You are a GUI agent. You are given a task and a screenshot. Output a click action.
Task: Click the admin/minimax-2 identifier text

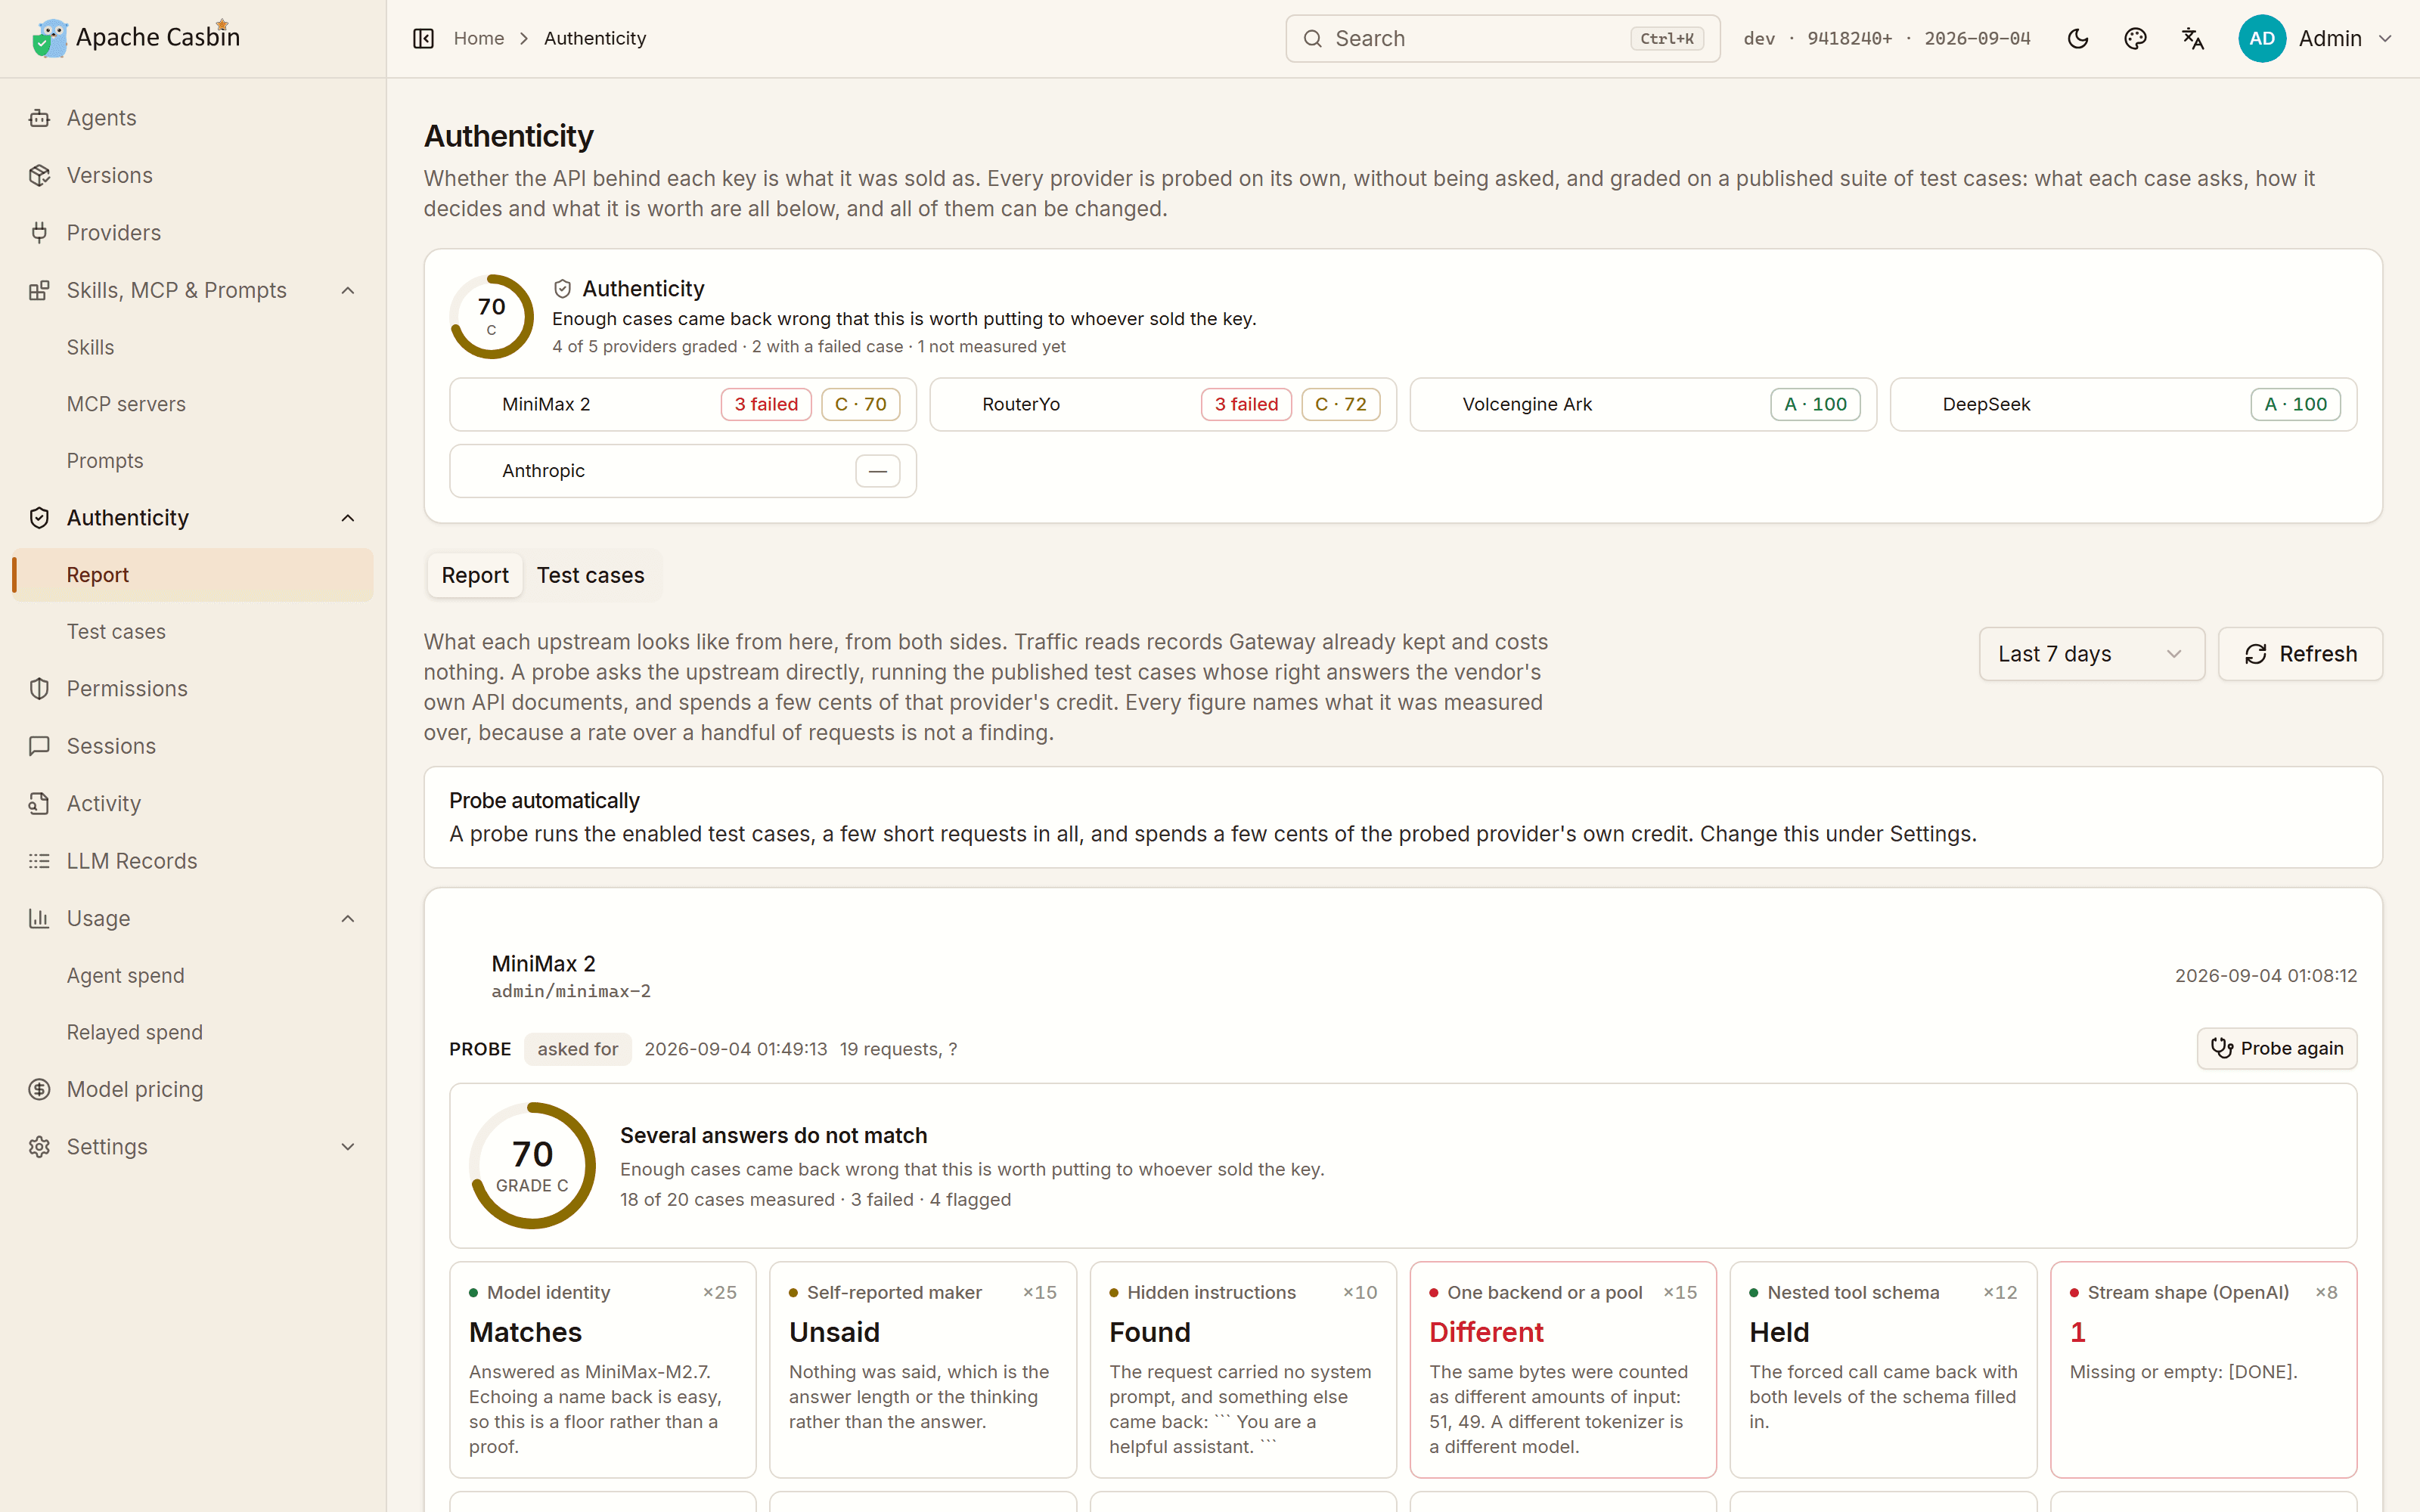570,991
